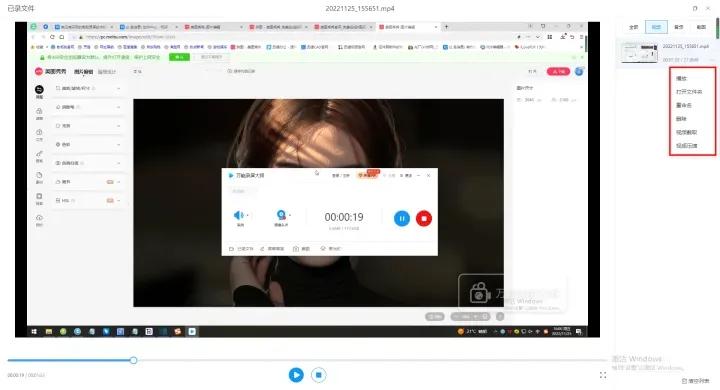Enter fullscreen mode for the video player
The height and width of the screenshot is (390, 720).
tap(603, 375)
